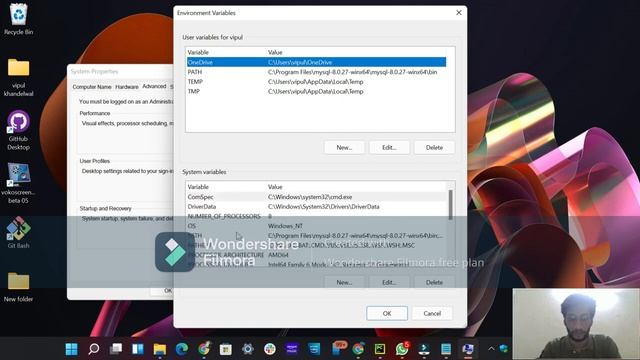Select the TMP user variable row
Viewport: 640px width, 360px height.
point(316,91)
